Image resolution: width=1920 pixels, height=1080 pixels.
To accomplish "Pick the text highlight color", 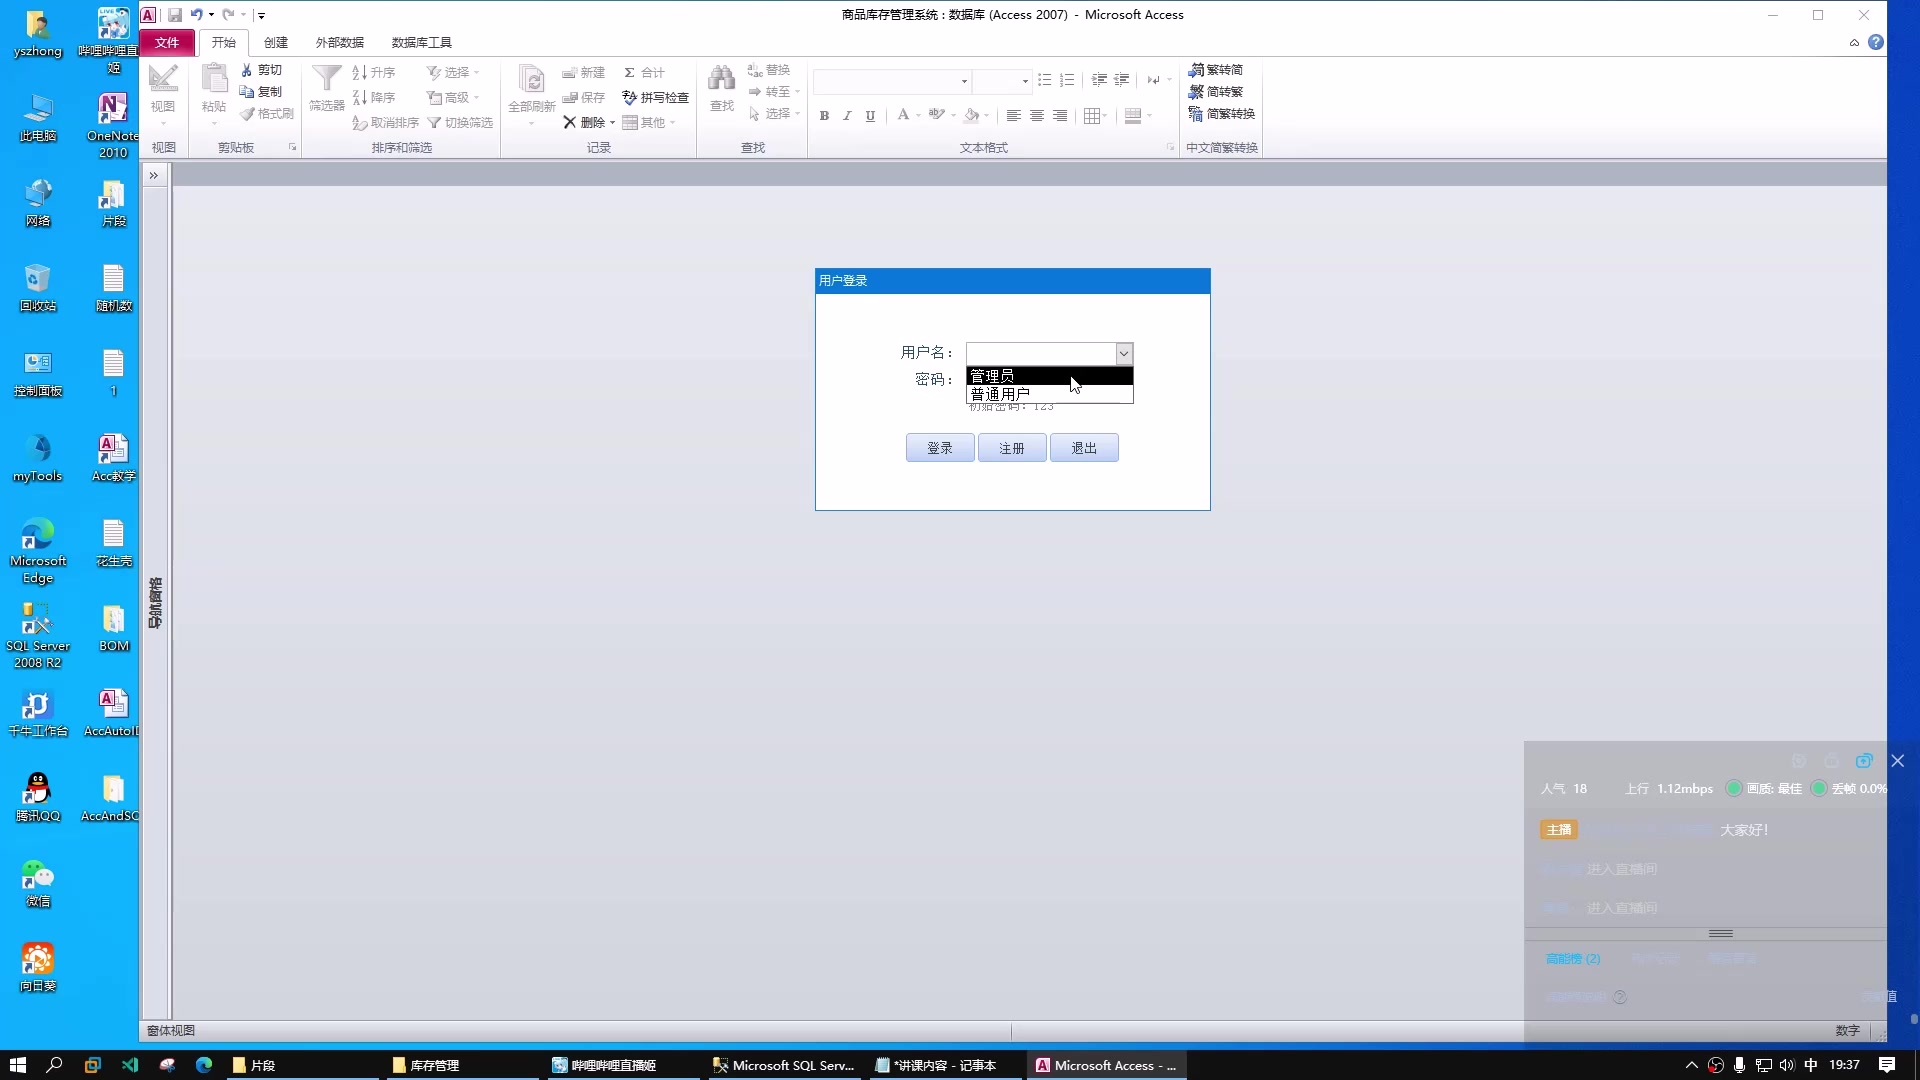I will coord(936,115).
